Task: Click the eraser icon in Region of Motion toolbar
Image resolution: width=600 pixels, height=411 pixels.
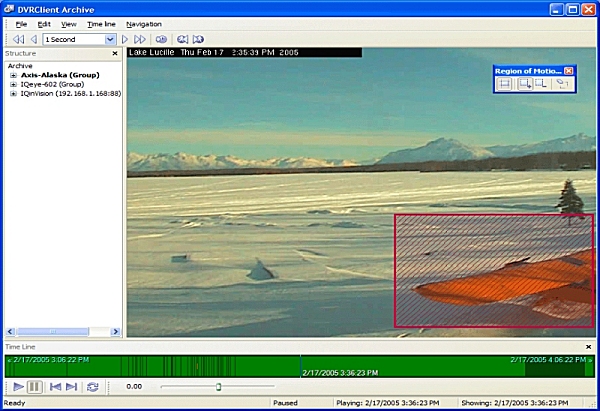Action: tap(562, 84)
